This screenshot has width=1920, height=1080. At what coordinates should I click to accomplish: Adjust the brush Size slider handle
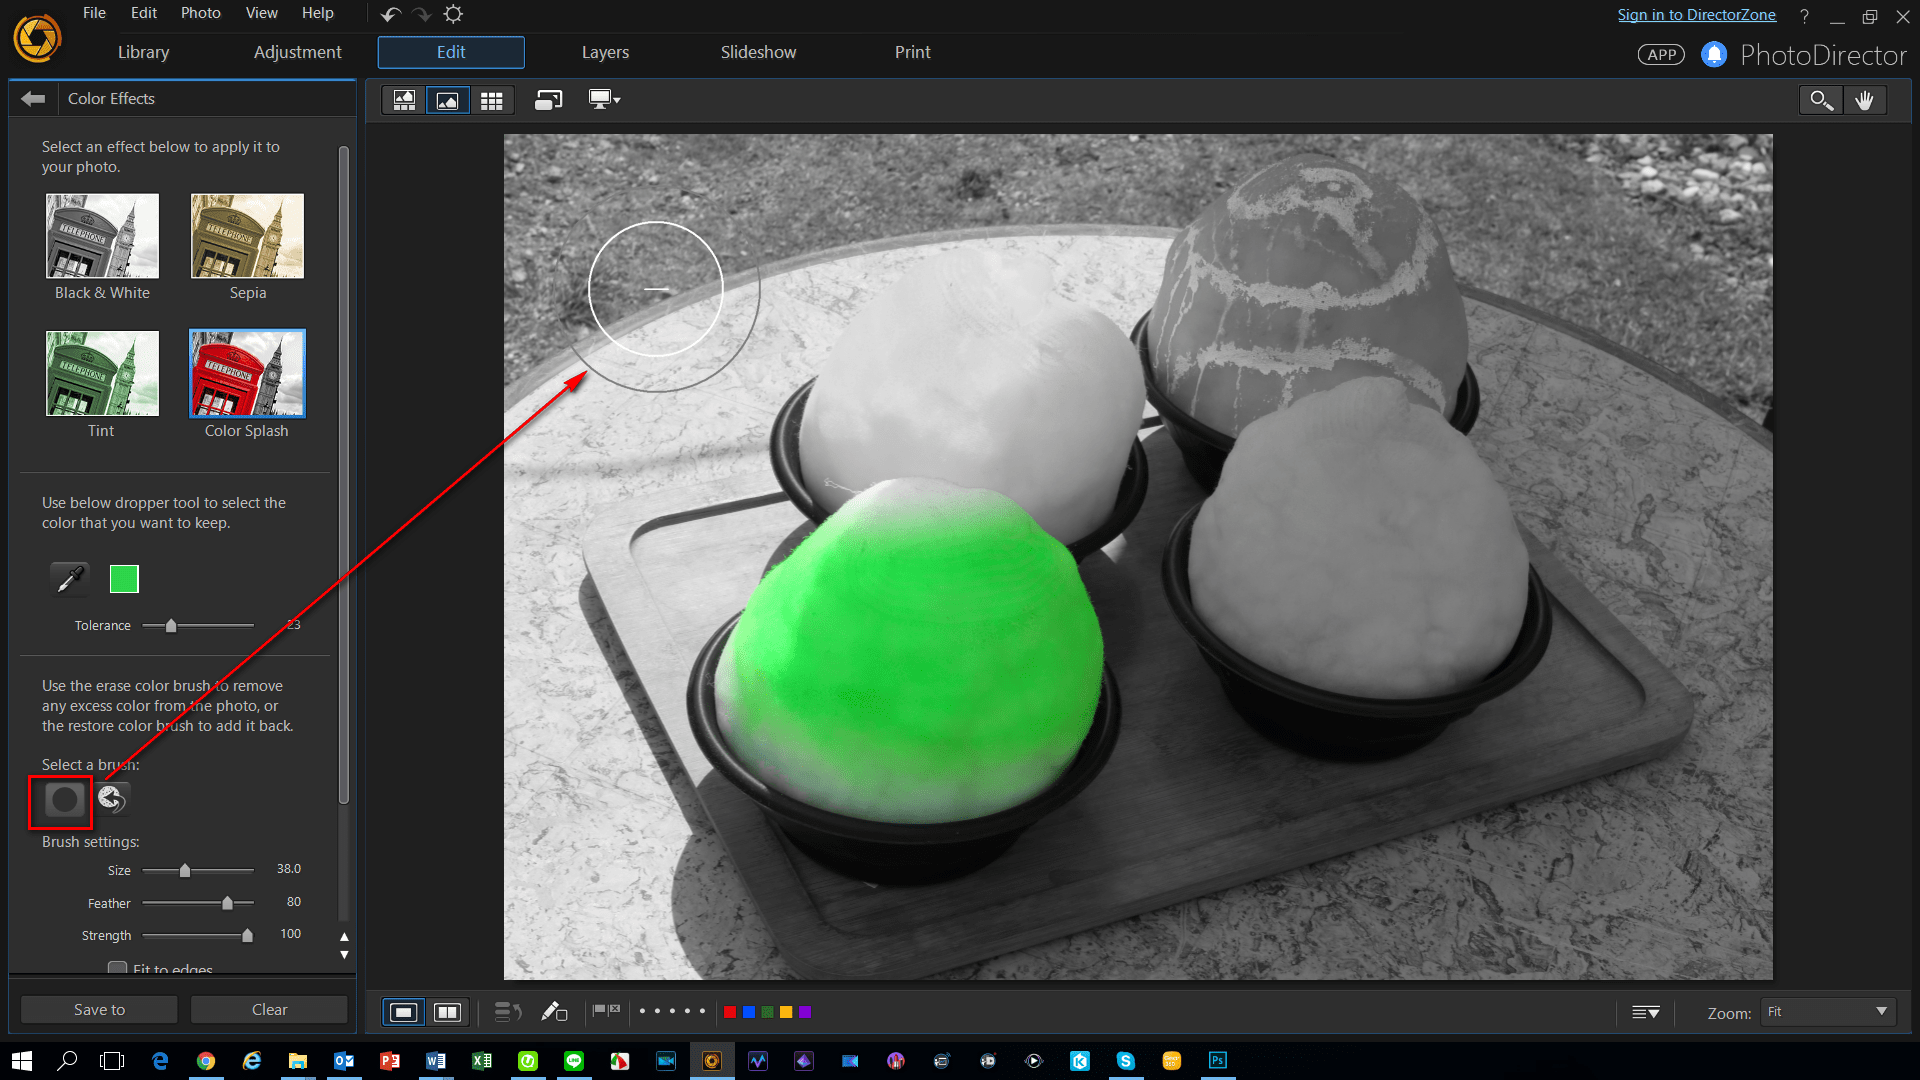pos(185,870)
